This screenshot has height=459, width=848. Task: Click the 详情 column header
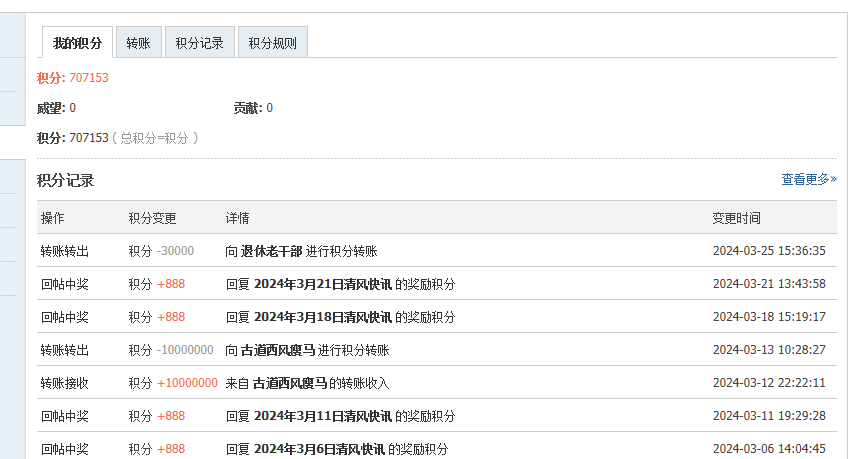tap(237, 218)
